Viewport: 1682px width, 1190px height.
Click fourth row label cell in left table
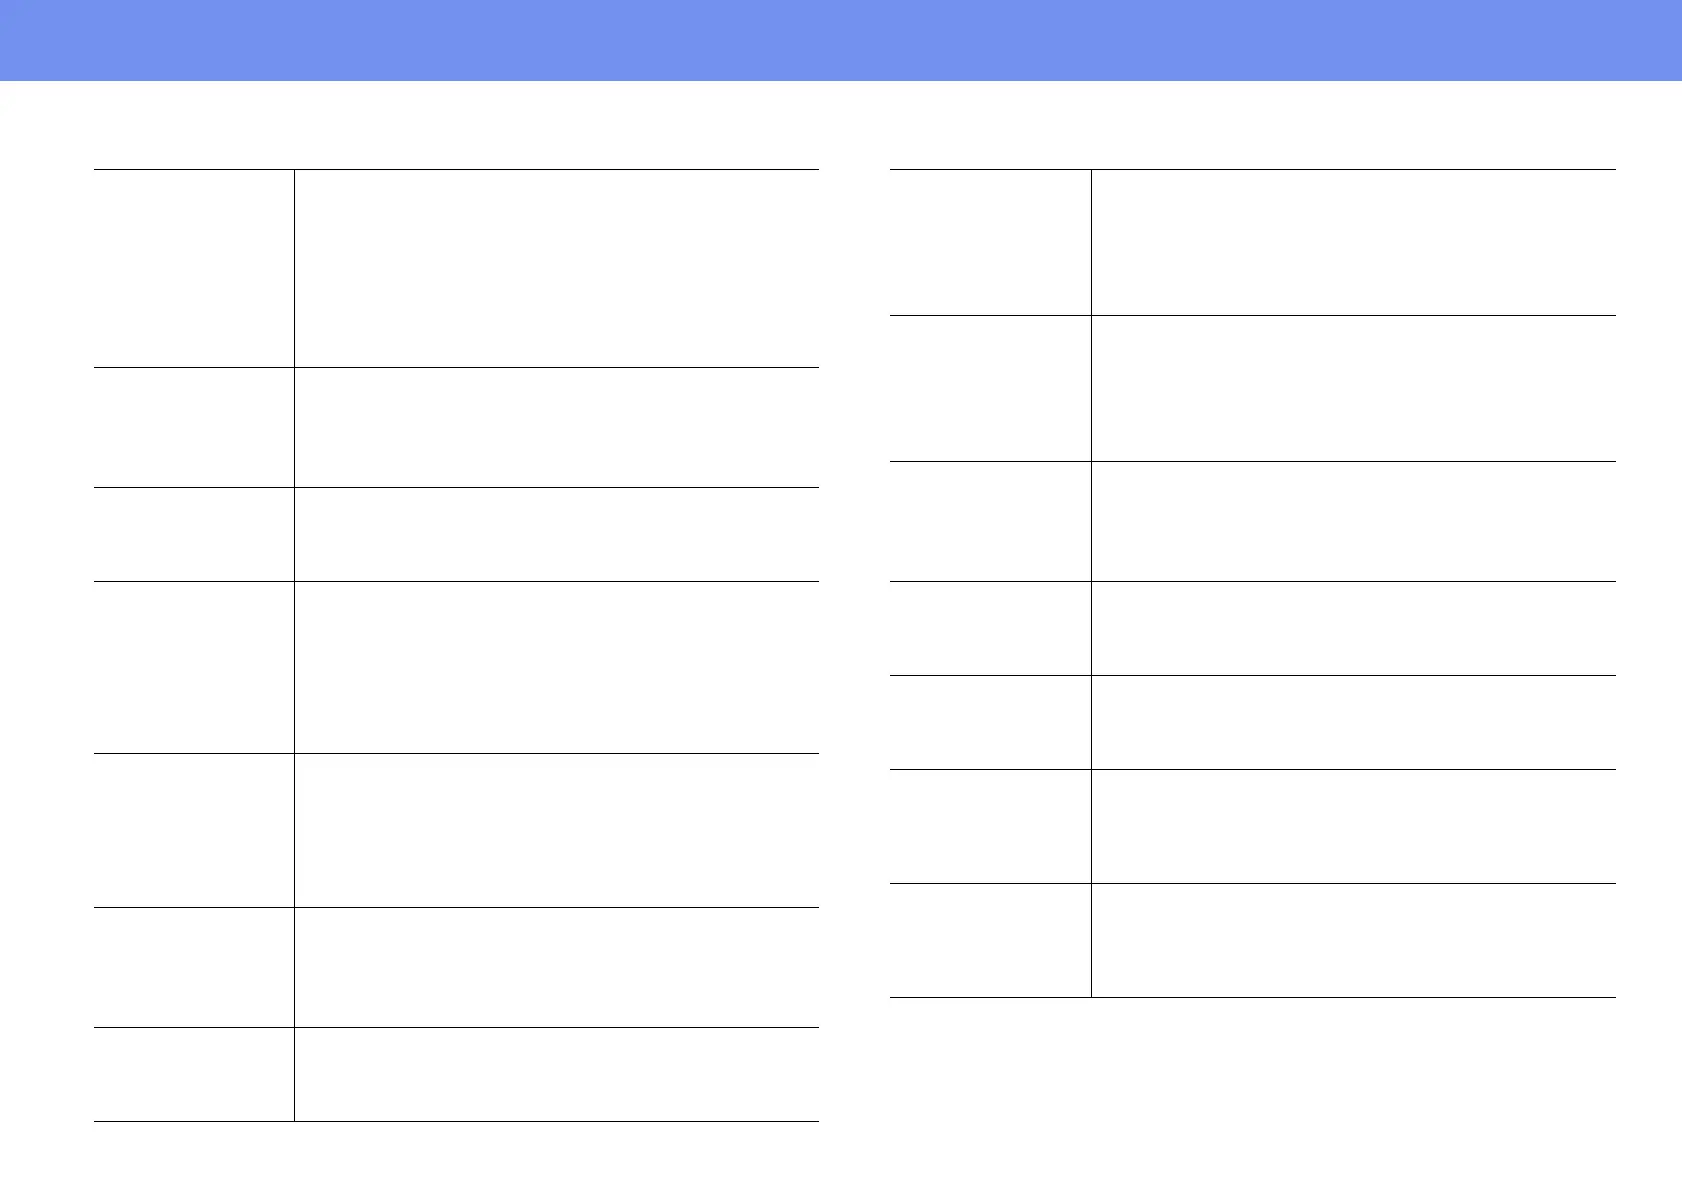pos(194,667)
